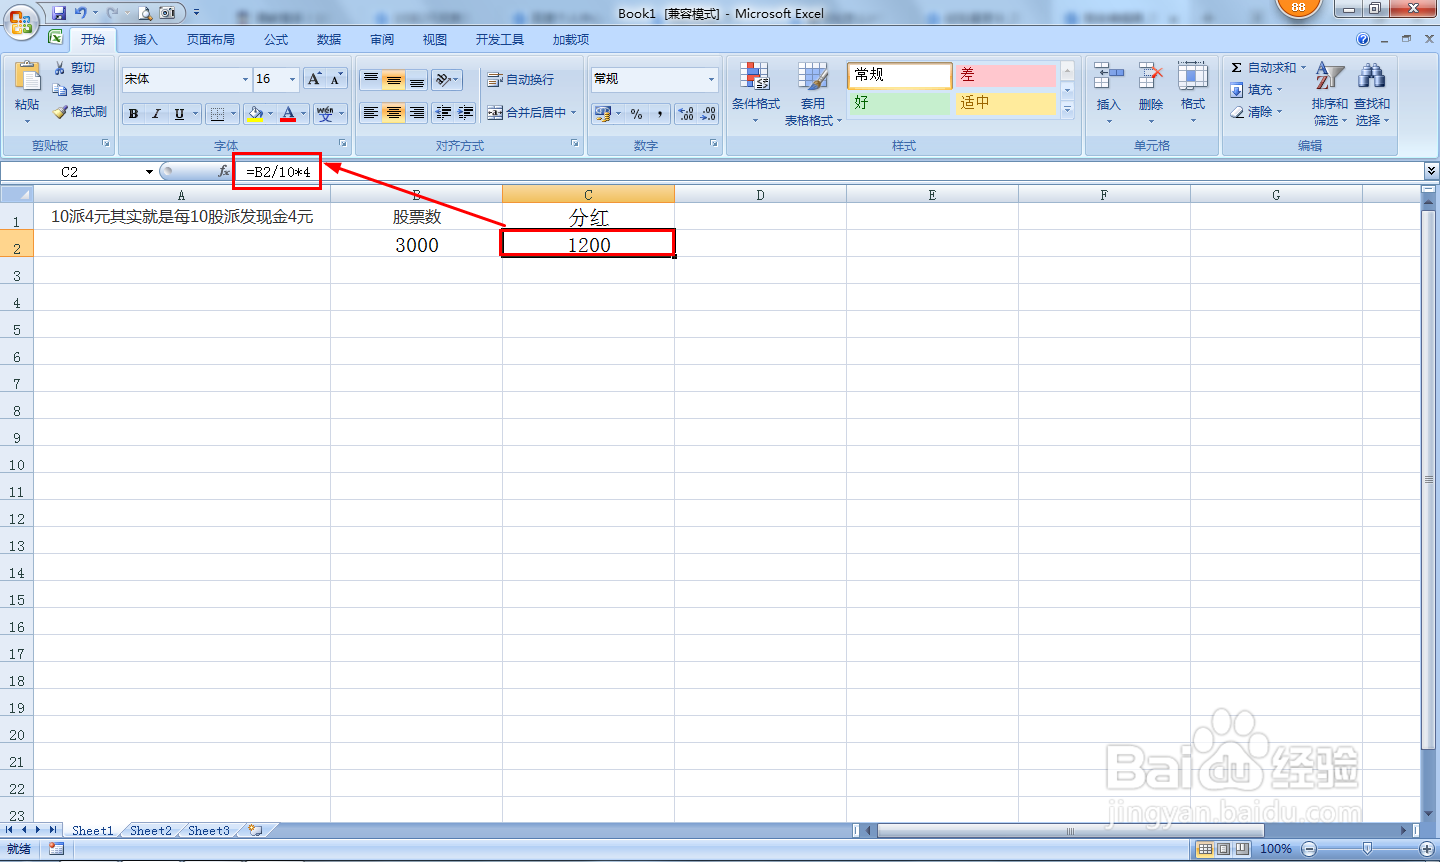Switch to Page Layout view in status bar

tap(1224, 849)
